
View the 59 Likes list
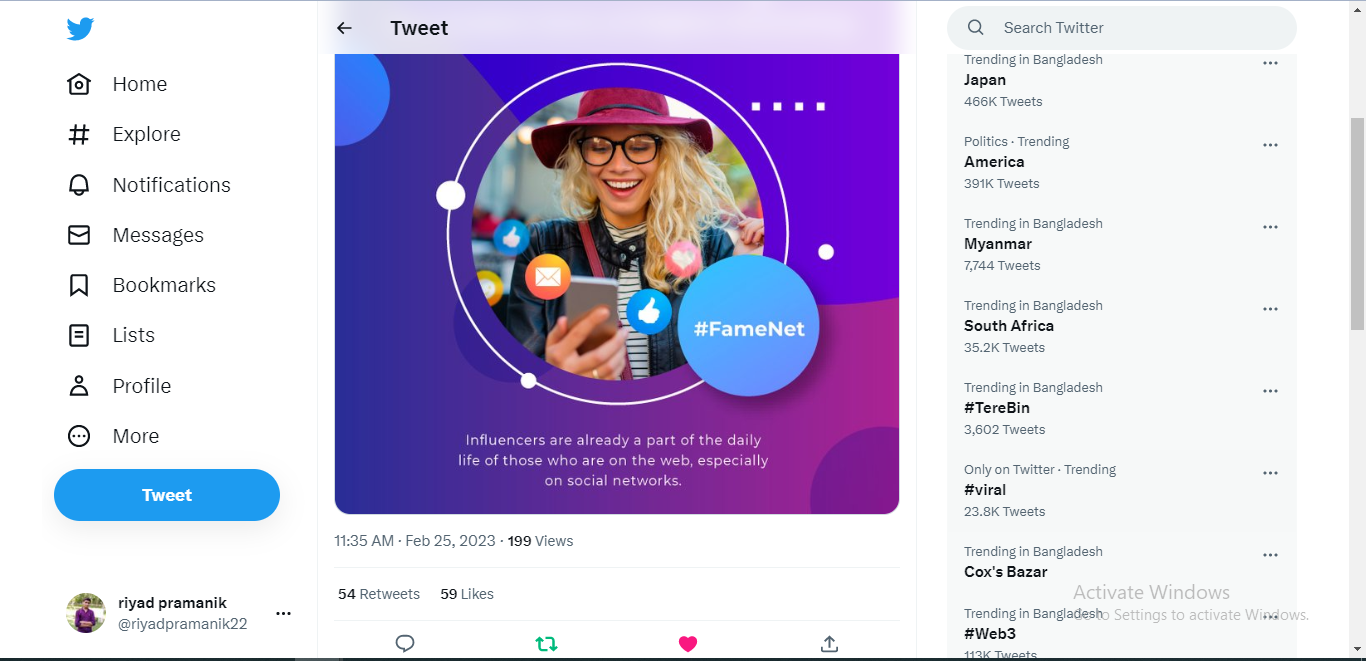click(467, 594)
